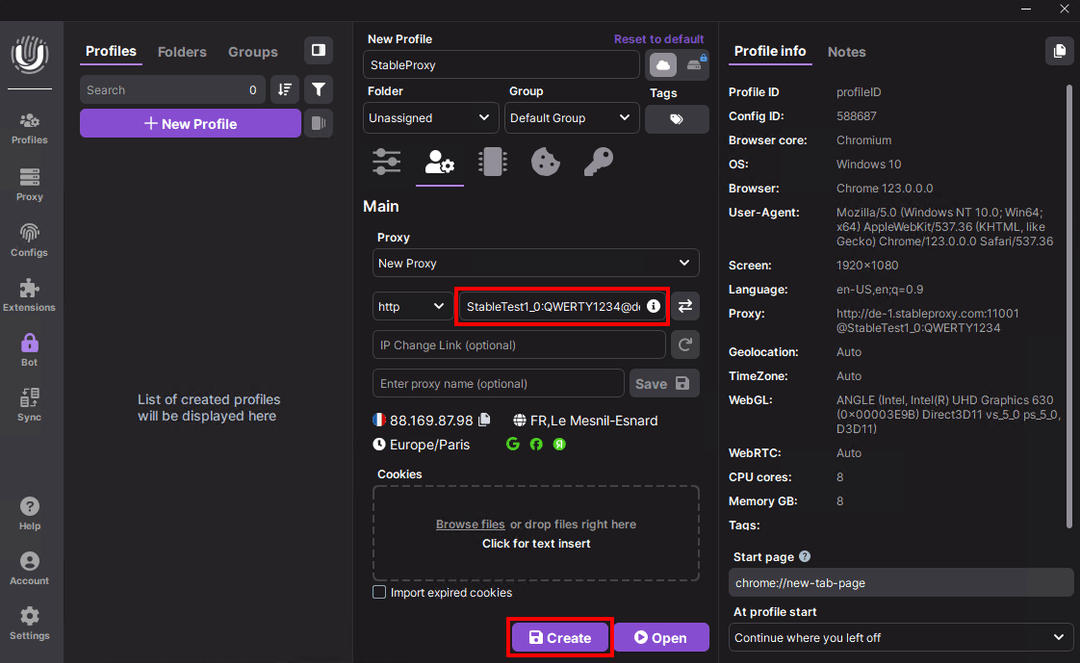Click the Reset to default link
The height and width of the screenshot is (663, 1080).
click(658, 39)
